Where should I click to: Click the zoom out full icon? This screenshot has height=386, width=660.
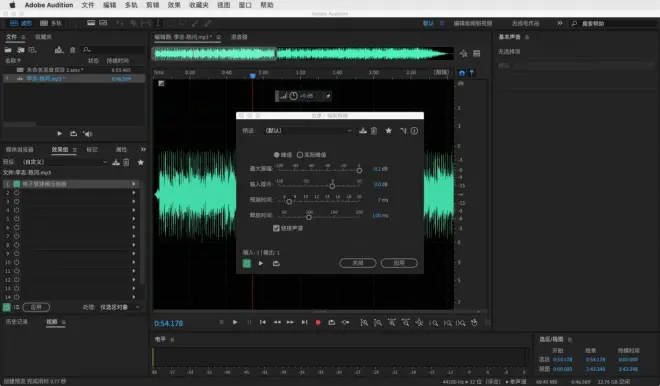click(419, 323)
